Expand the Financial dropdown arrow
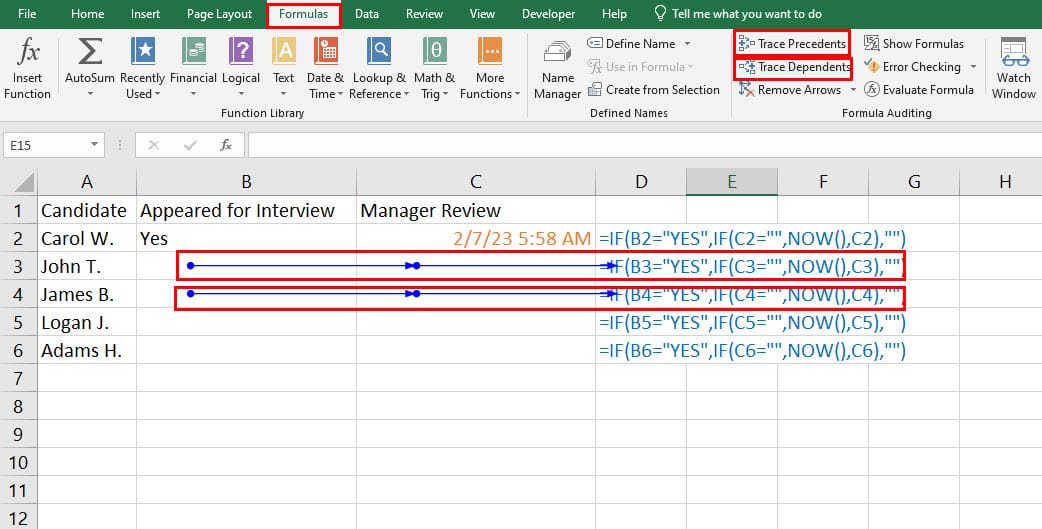The image size is (1042, 529). (193, 94)
